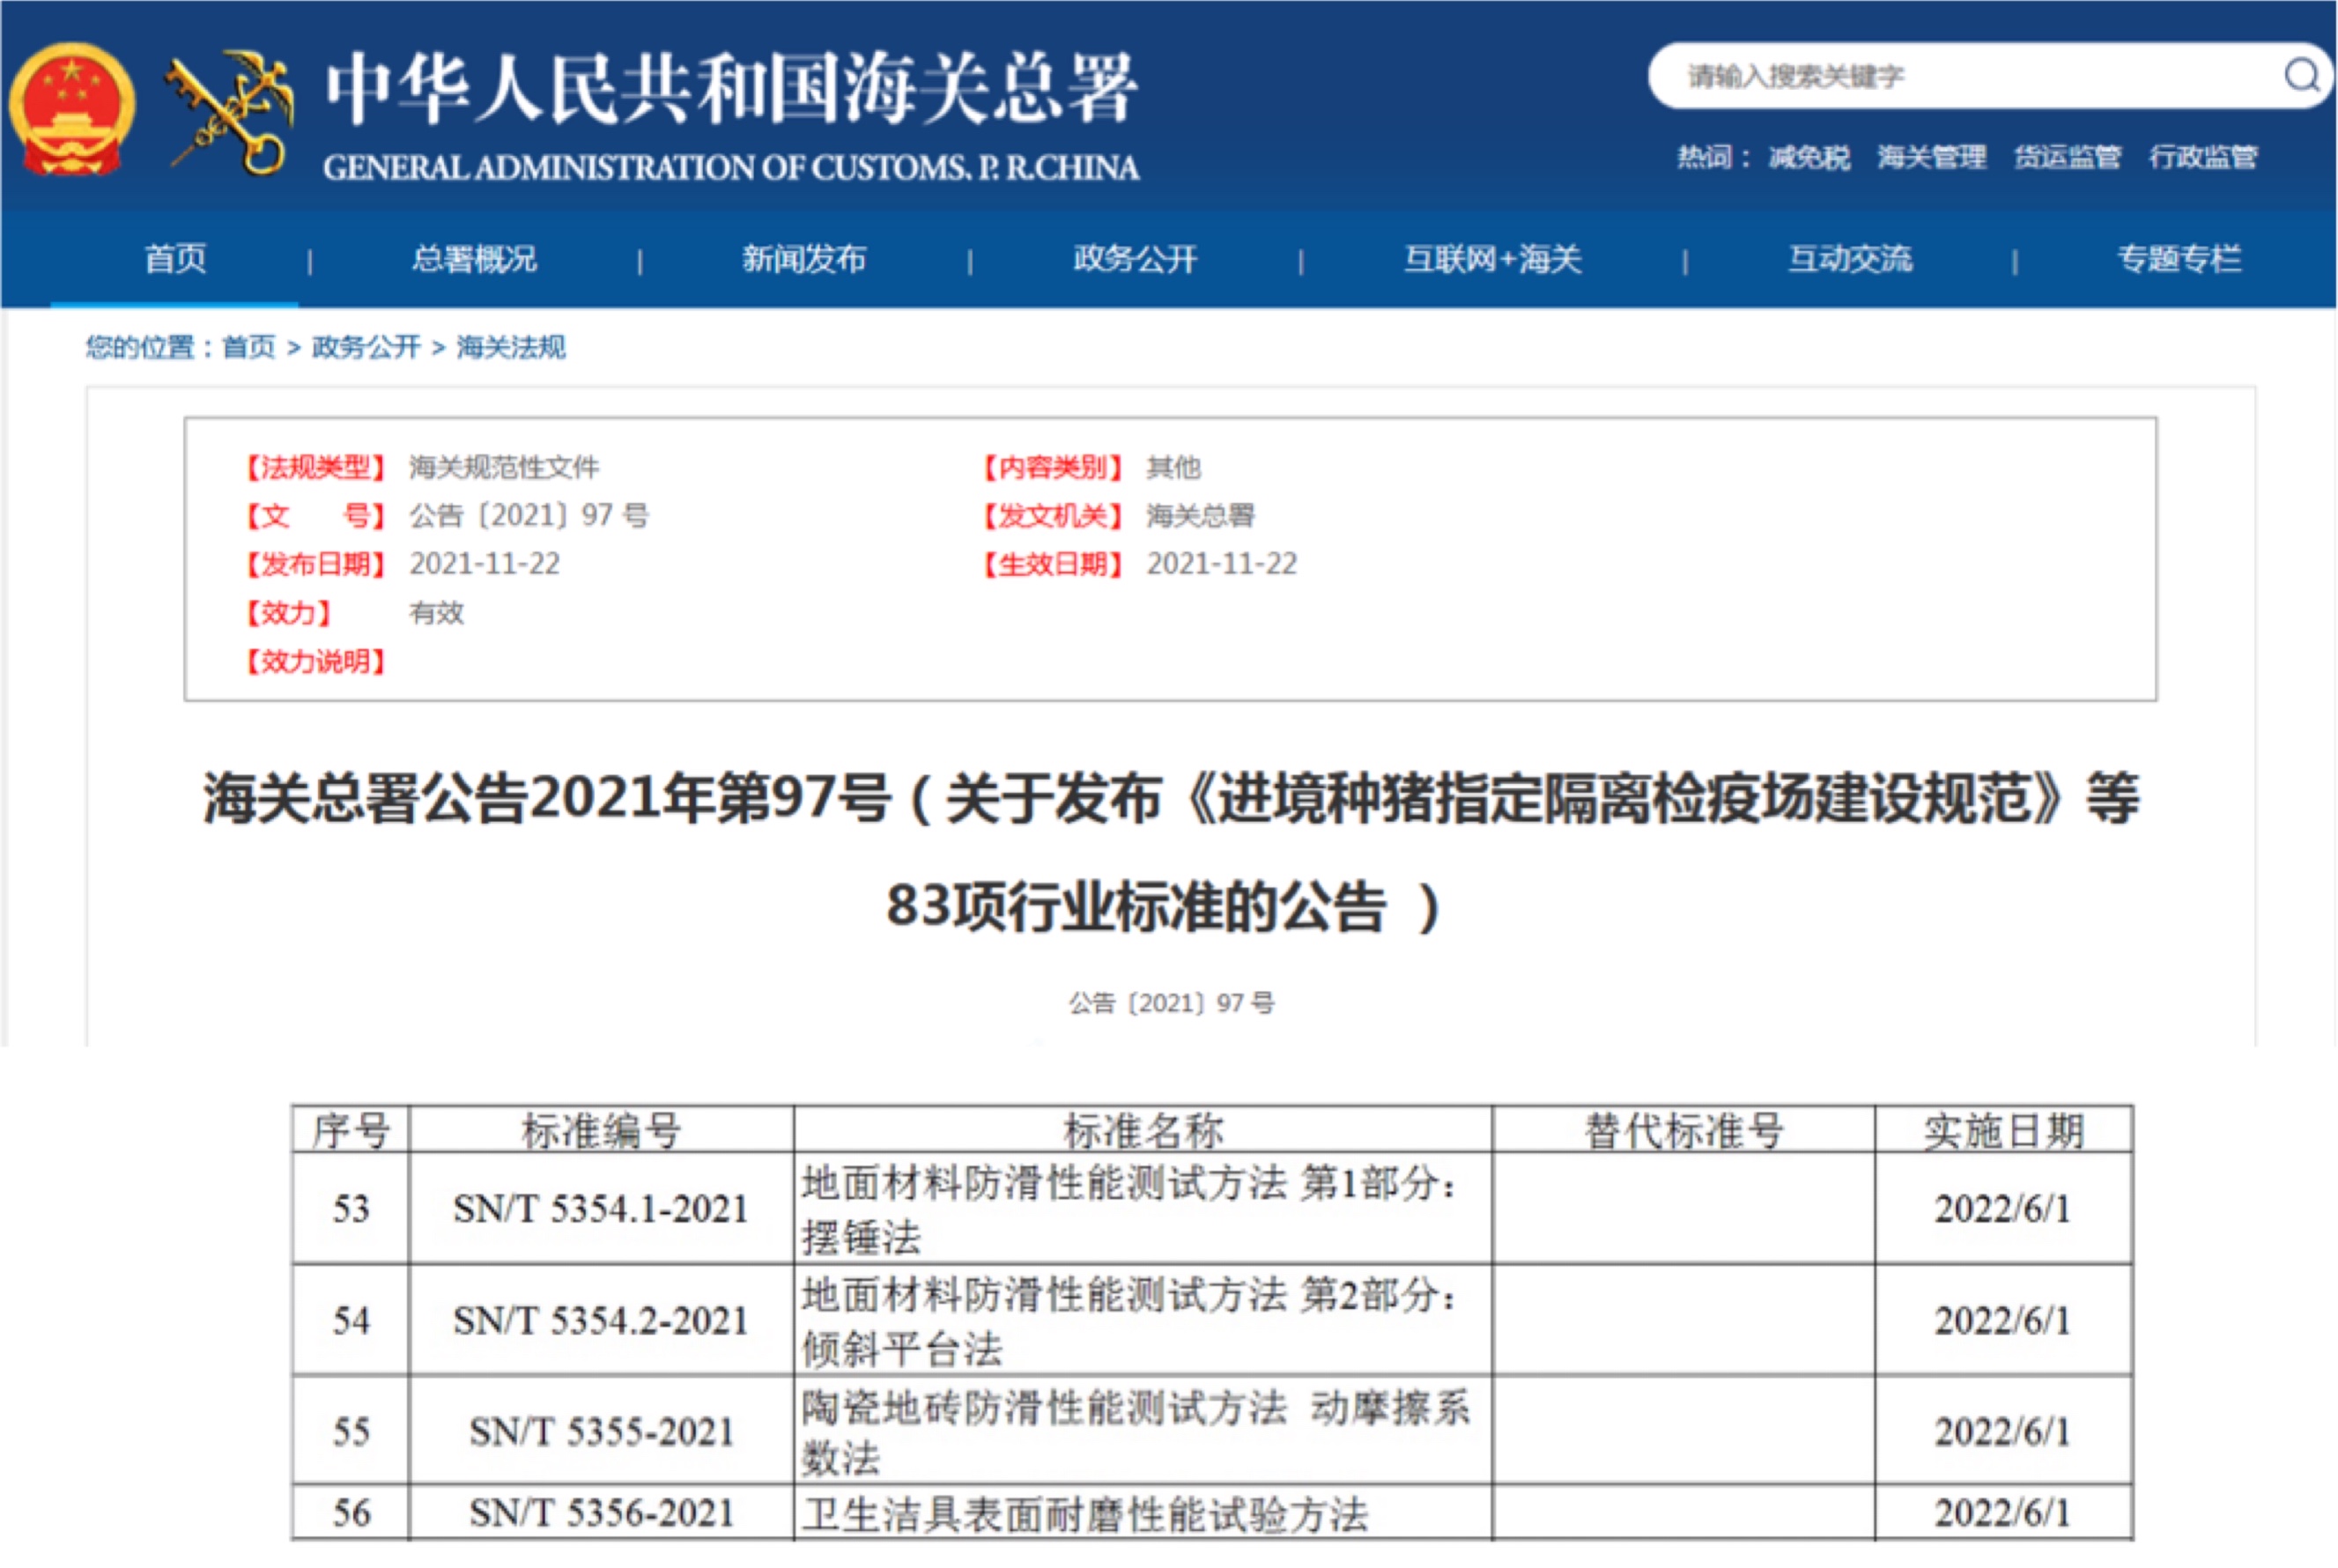
Task: Click the hot word 行政监管 link
Action: click(2203, 157)
